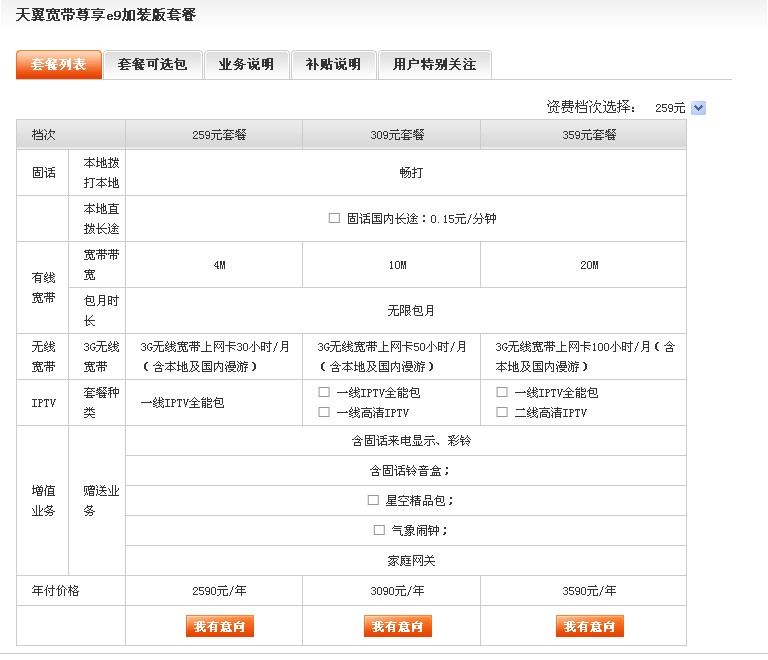Open the 补贴说明 tab
The width and height of the screenshot is (768, 660).
(334, 65)
